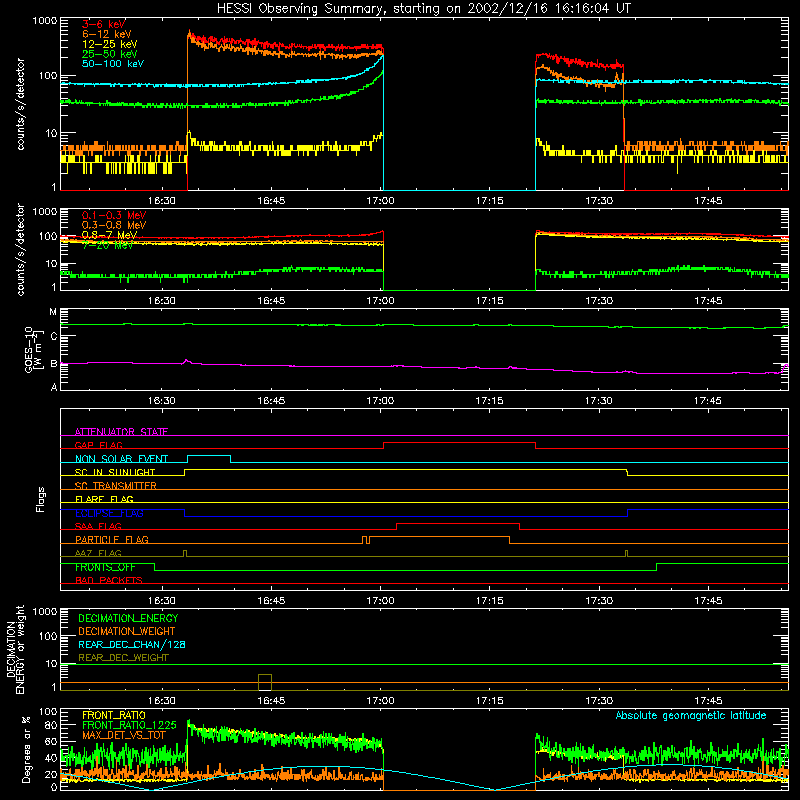Click counts/s/detector label of the MeV panel
The width and height of the screenshot is (800, 800).
coord(20,249)
